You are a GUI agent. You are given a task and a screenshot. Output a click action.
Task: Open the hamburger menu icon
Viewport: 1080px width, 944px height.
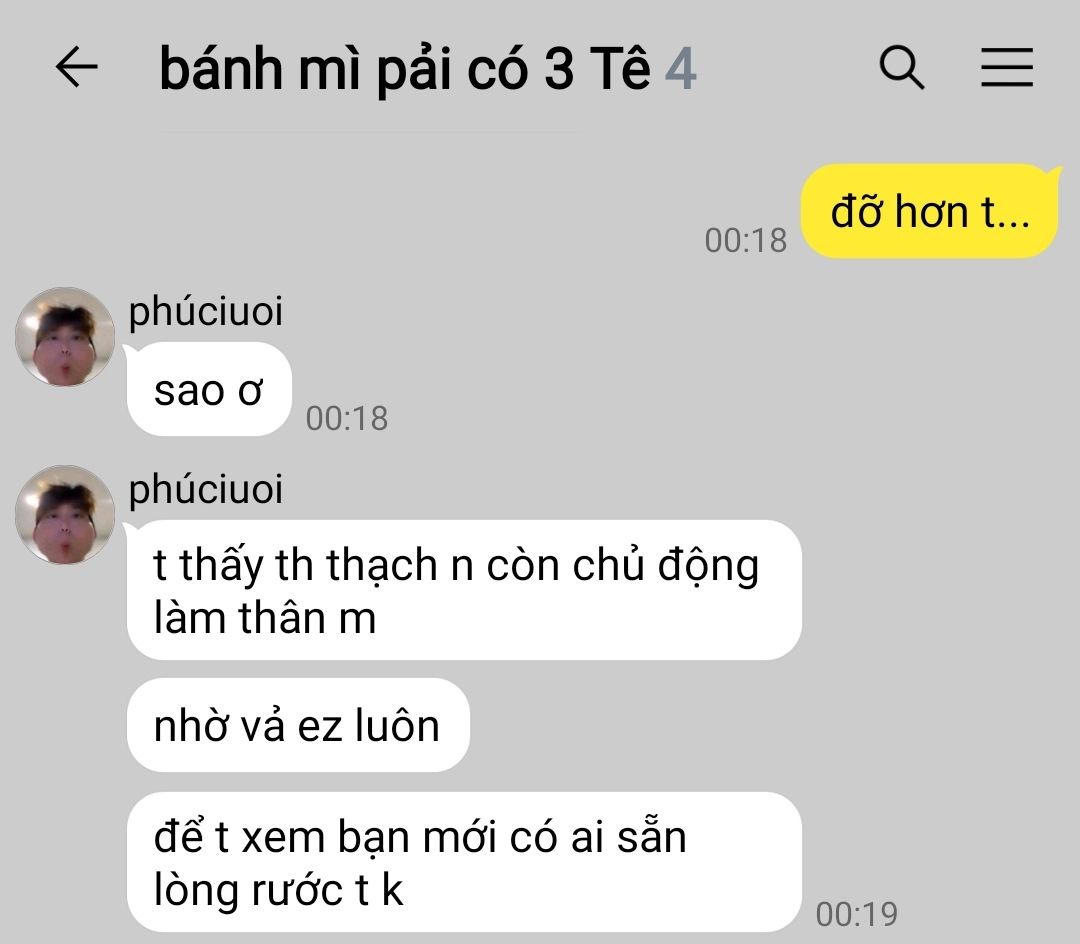(x=1007, y=67)
